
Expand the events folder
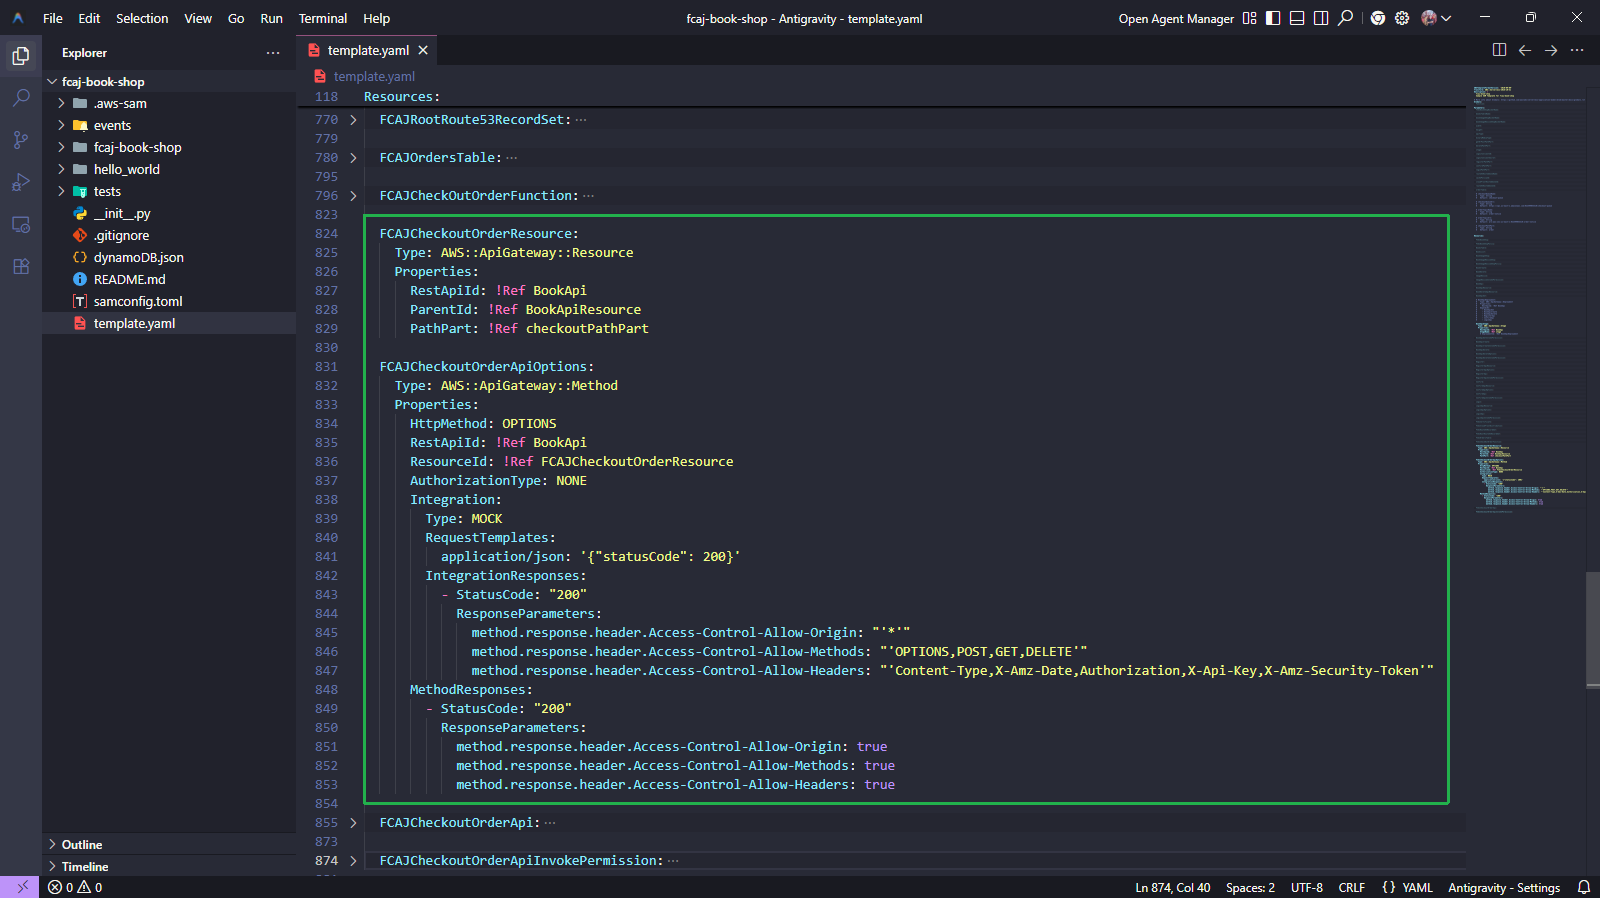click(x=61, y=126)
